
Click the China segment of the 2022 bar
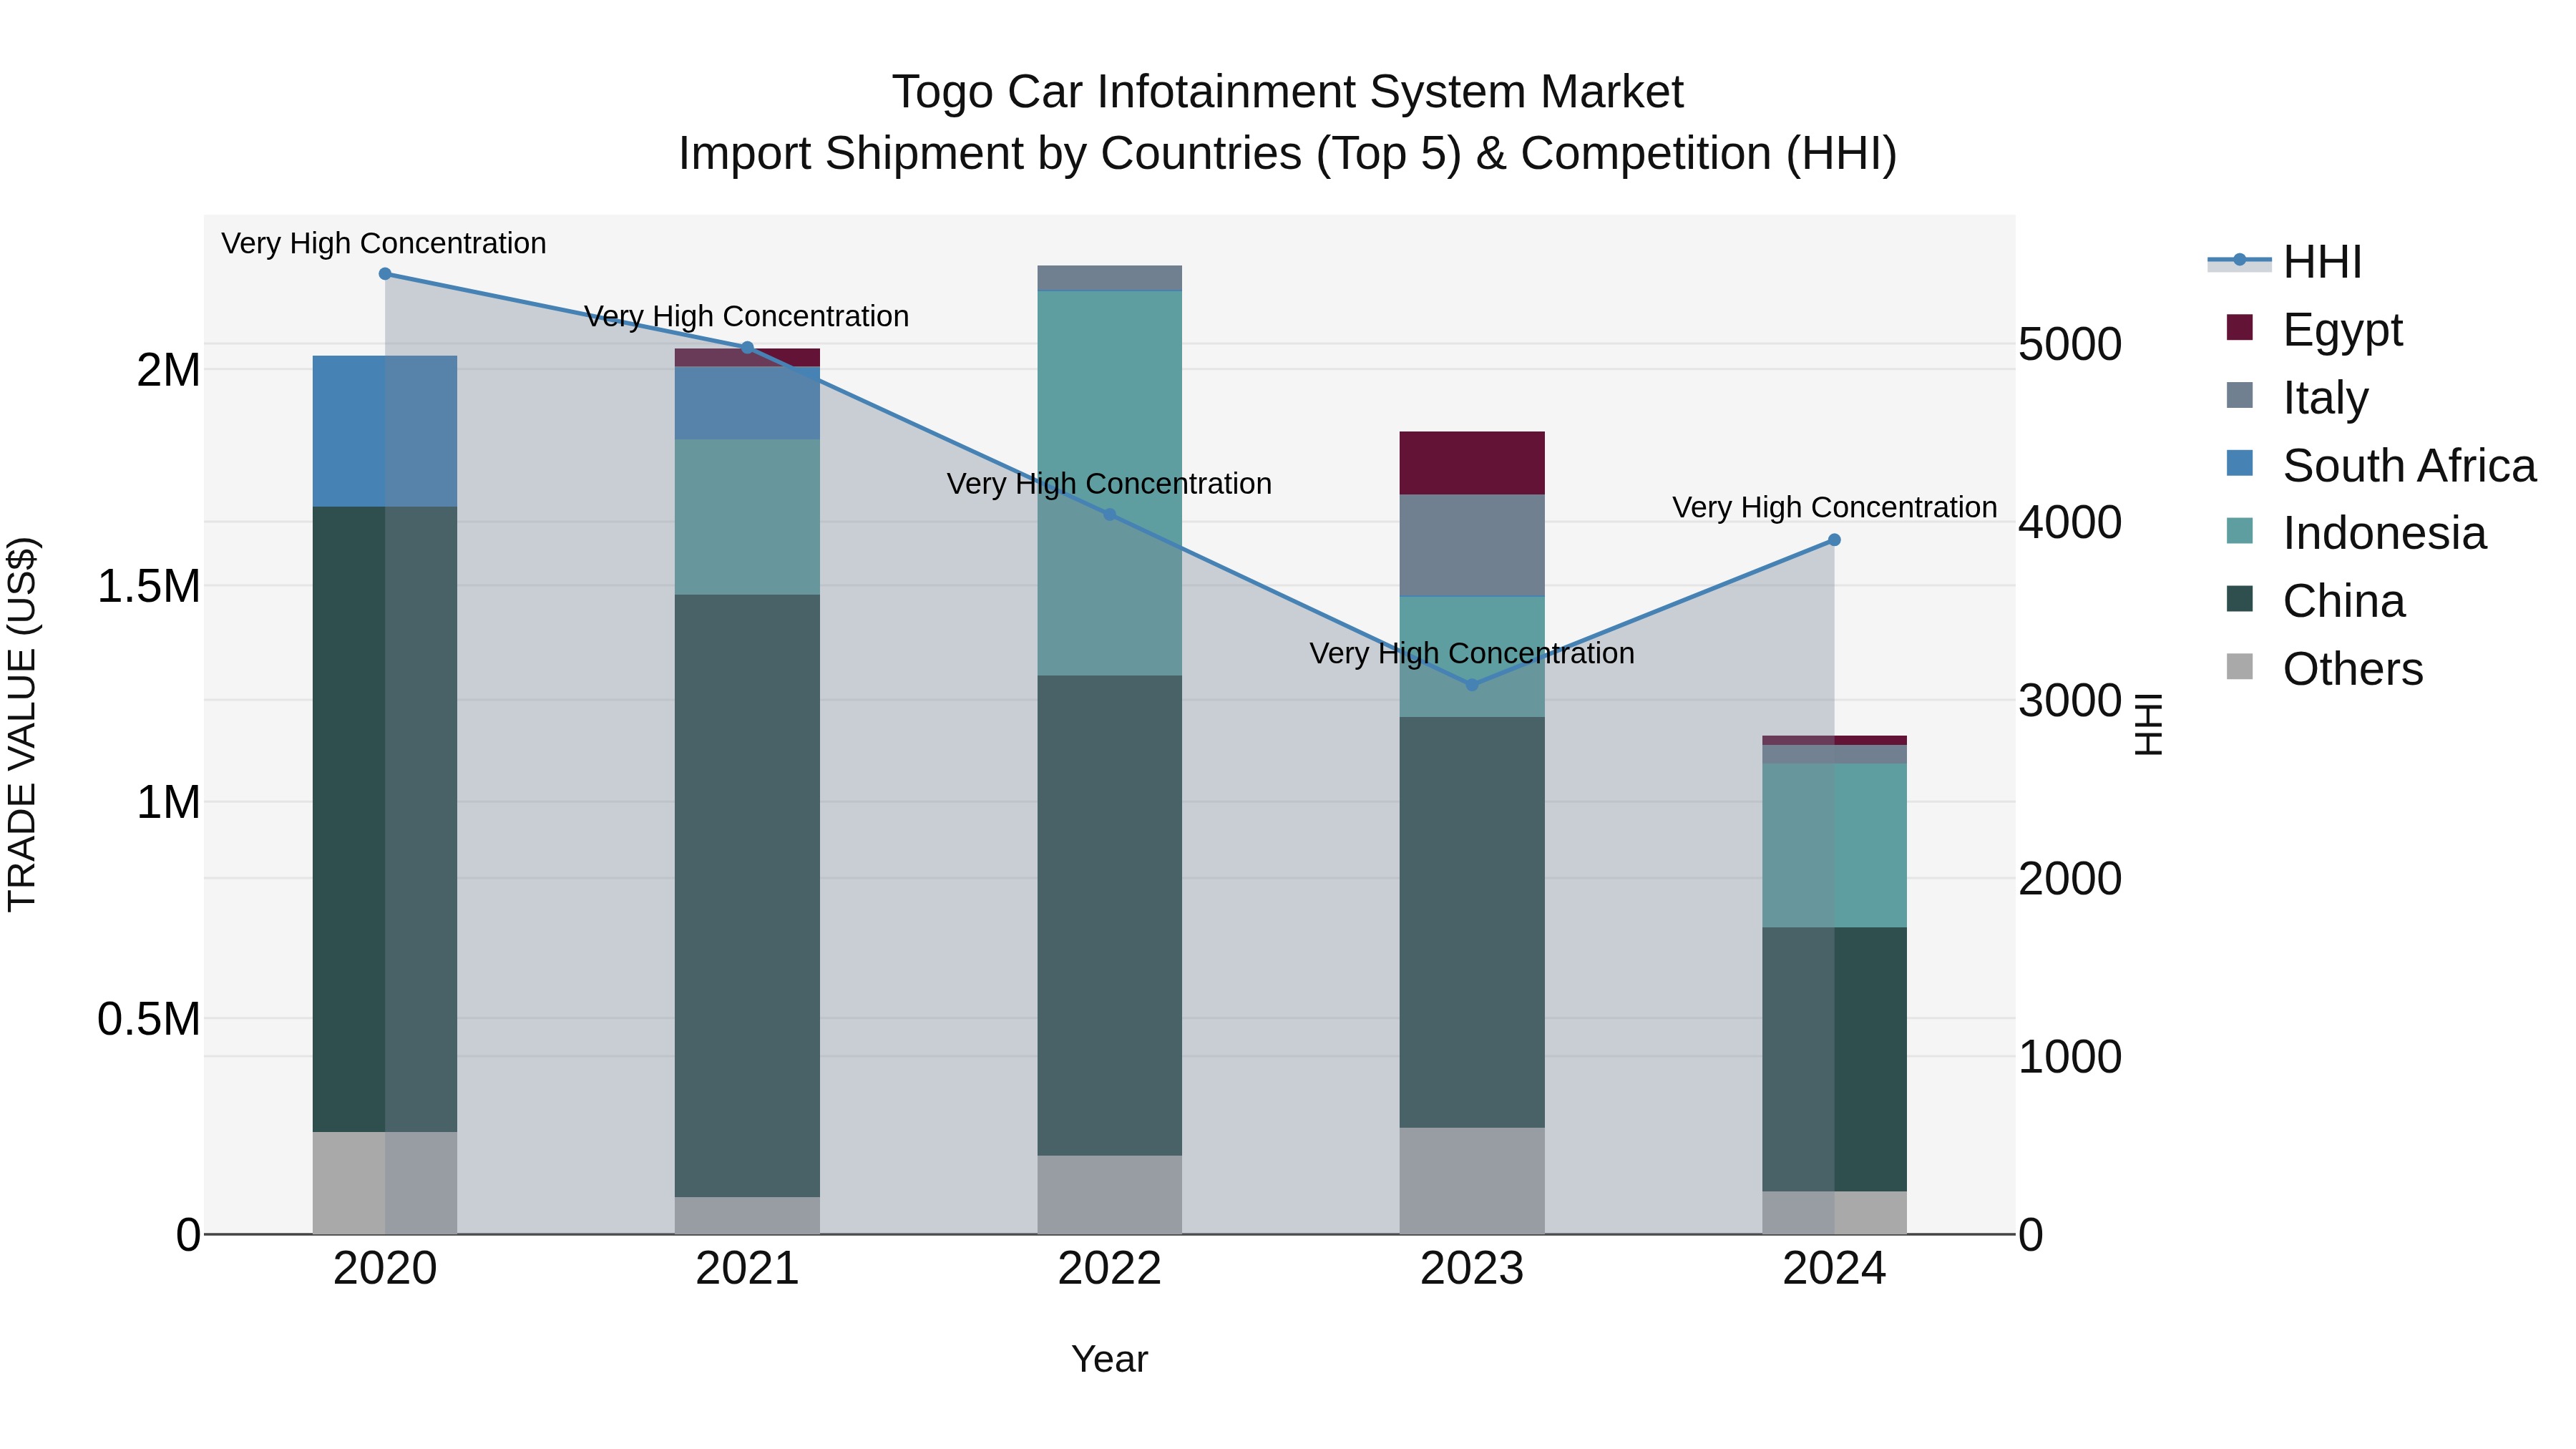point(1109,916)
